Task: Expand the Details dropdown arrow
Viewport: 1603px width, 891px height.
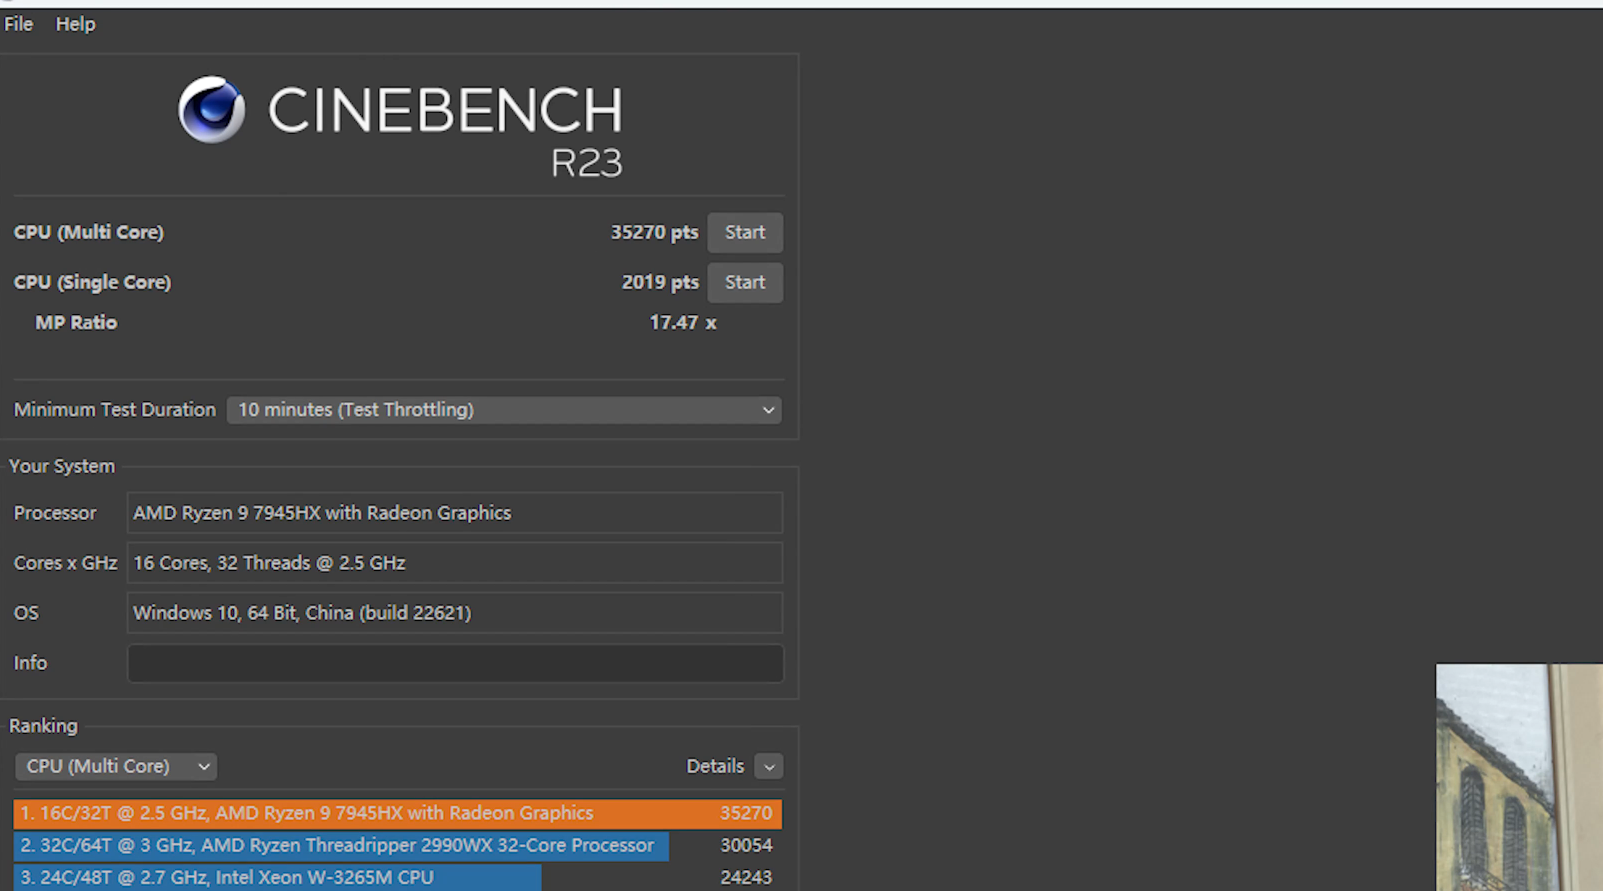Action: coord(769,767)
